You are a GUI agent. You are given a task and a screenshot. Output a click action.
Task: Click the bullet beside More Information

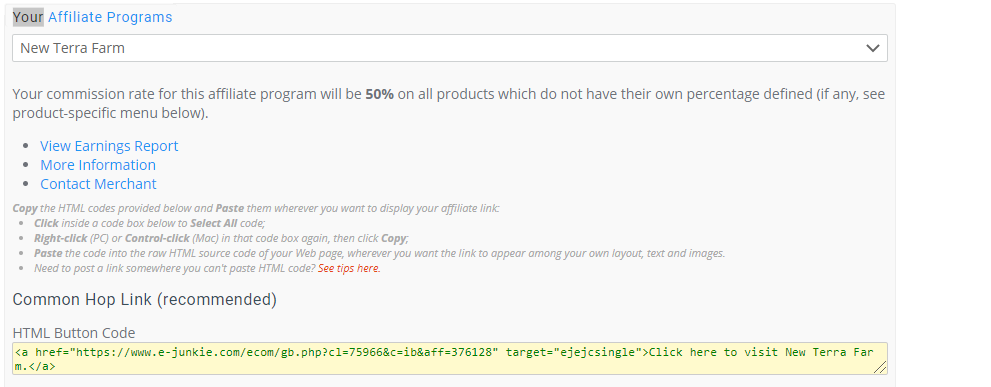[26, 165]
